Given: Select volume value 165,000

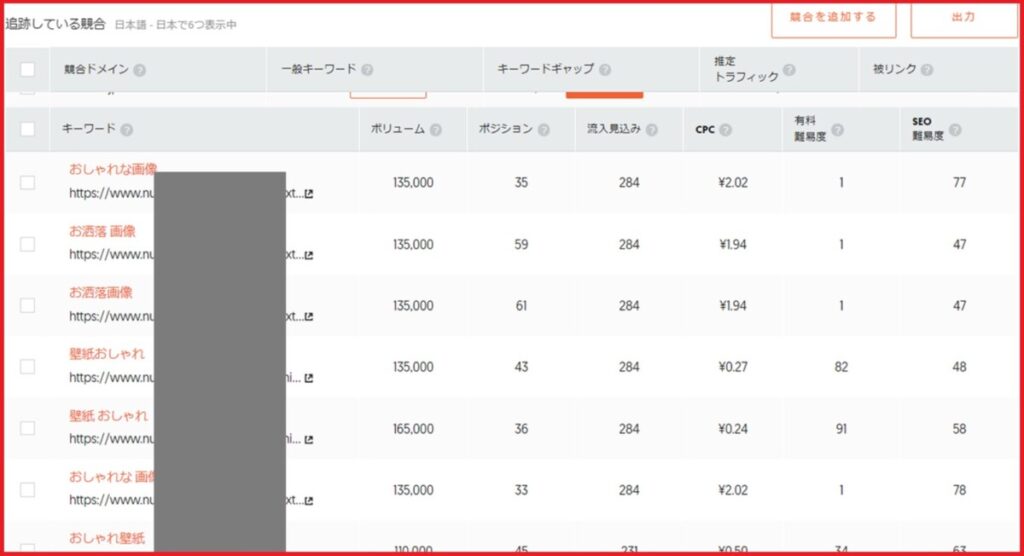Looking at the screenshot, I should coord(413,429).
